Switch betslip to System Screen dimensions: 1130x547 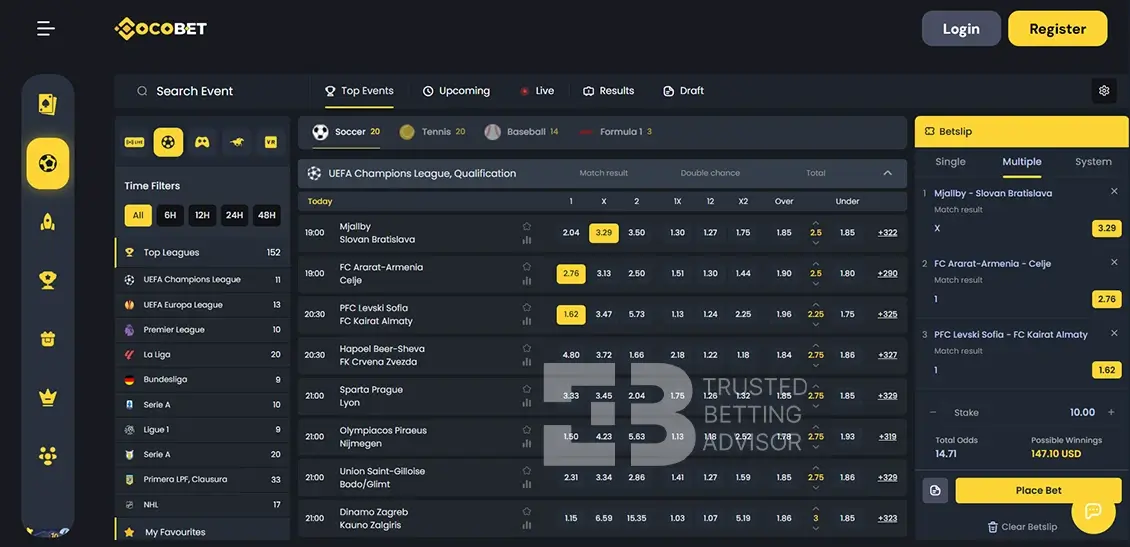tap(1093, 162)
